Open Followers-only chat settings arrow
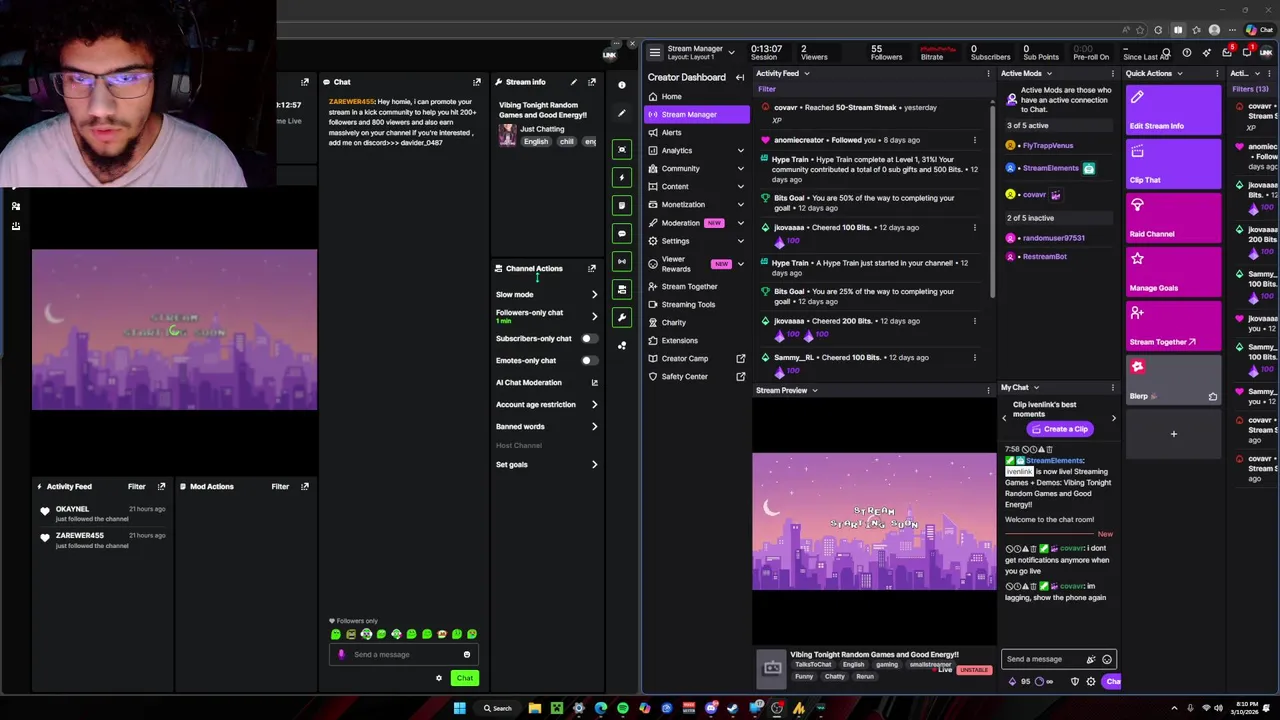Viewport: 1280px width, 720px height. (x=594, y=317)
